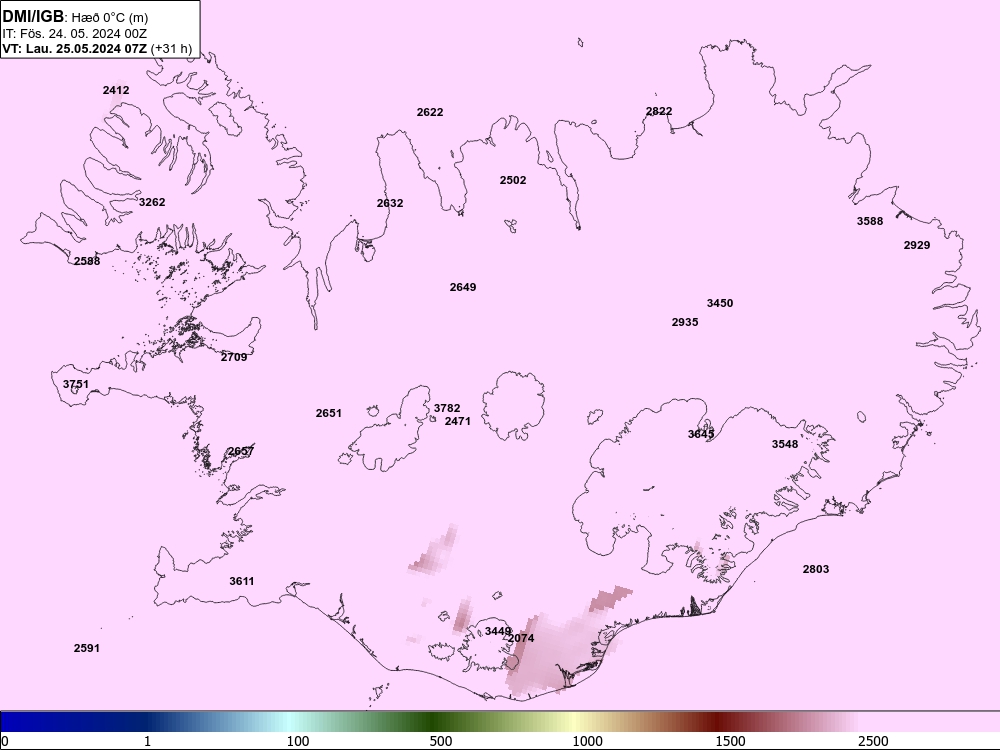Click the 2588 height value

87,261
